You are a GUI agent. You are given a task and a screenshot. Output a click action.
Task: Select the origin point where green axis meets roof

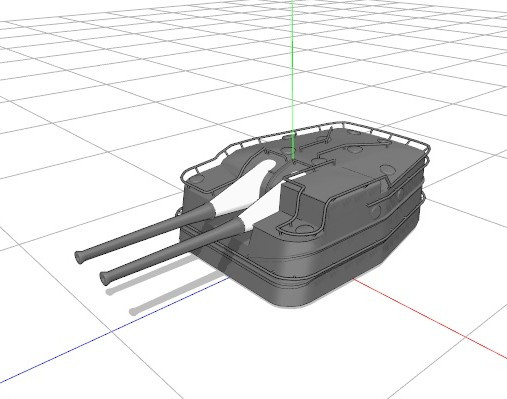click(x=293, y=160)
